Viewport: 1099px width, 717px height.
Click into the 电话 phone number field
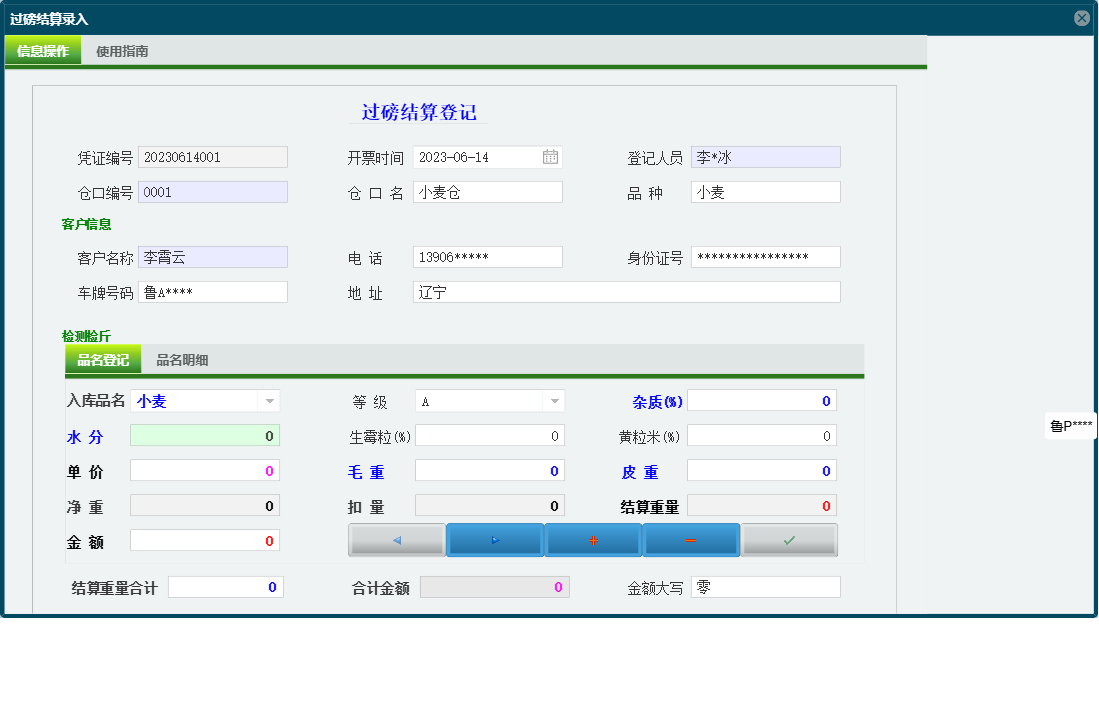[x=487, y=256]
